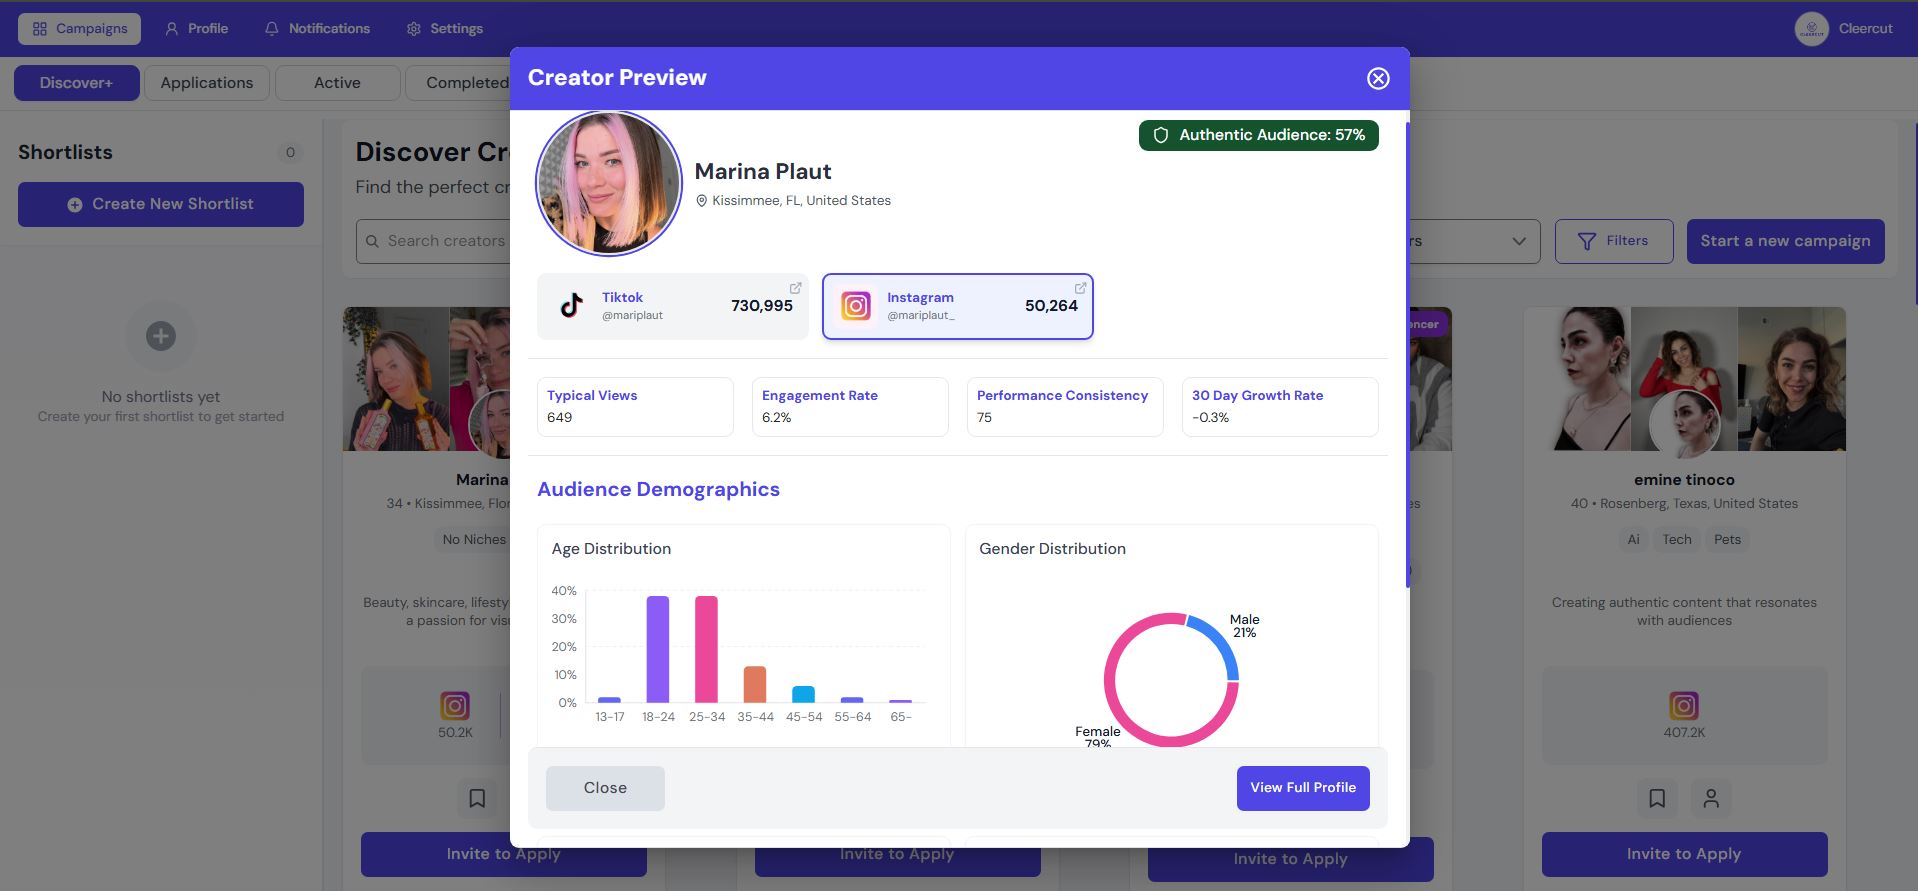1918x891 pixels.
Task: Click the notifications bell icon
Action: point(271,29)
